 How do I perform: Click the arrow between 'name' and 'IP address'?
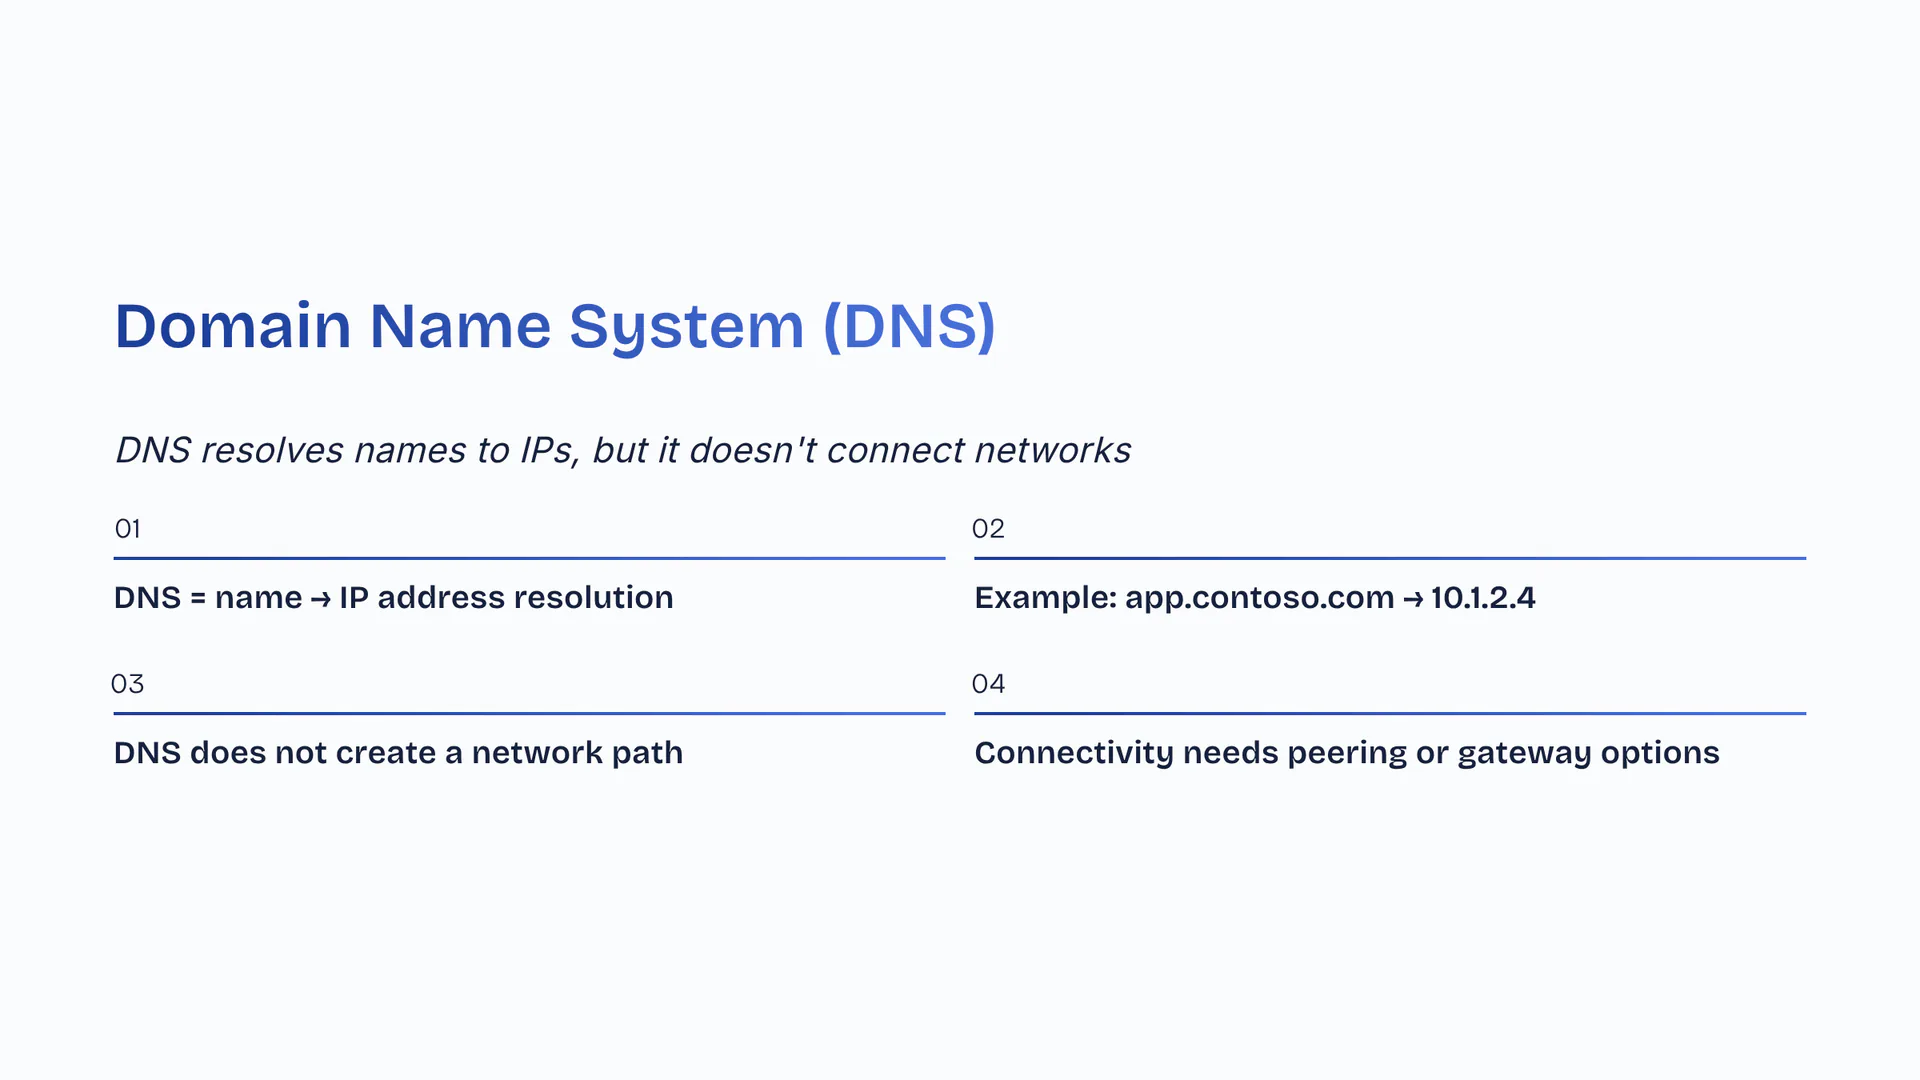click(320, 599)
